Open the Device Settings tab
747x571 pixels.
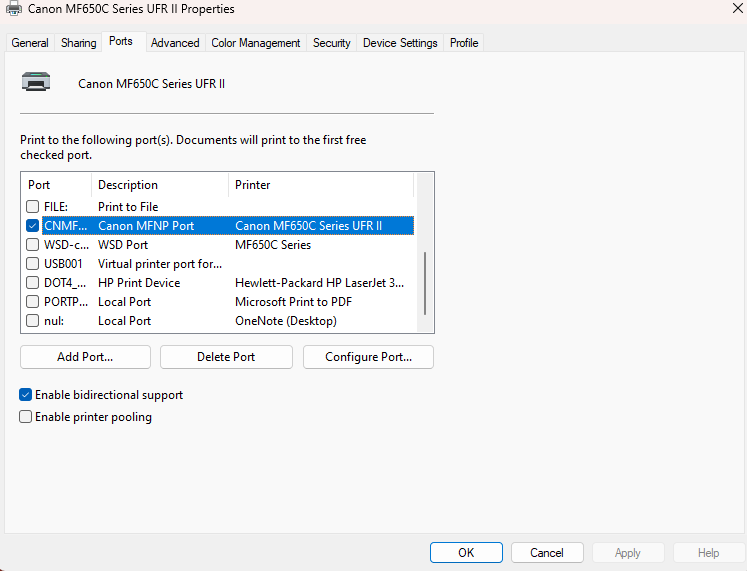click(x=400, y=43)
